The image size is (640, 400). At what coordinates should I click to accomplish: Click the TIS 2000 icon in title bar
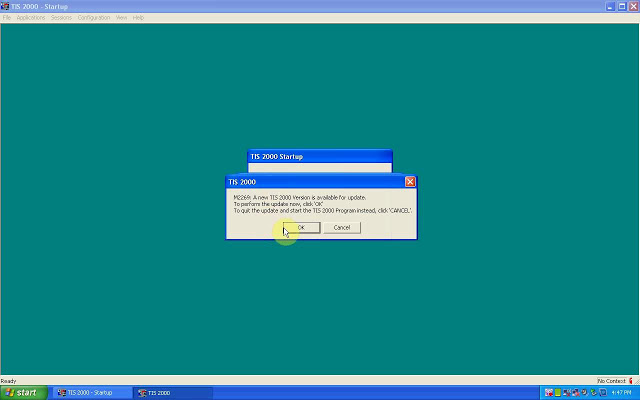pyautogui.click(x=5, y=7)
